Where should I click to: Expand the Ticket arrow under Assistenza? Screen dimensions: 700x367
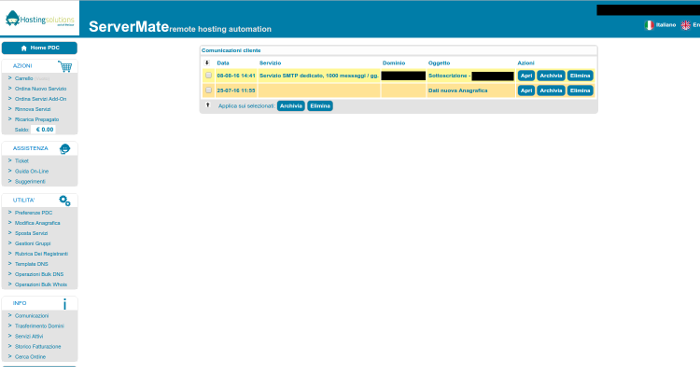[10, 160]
